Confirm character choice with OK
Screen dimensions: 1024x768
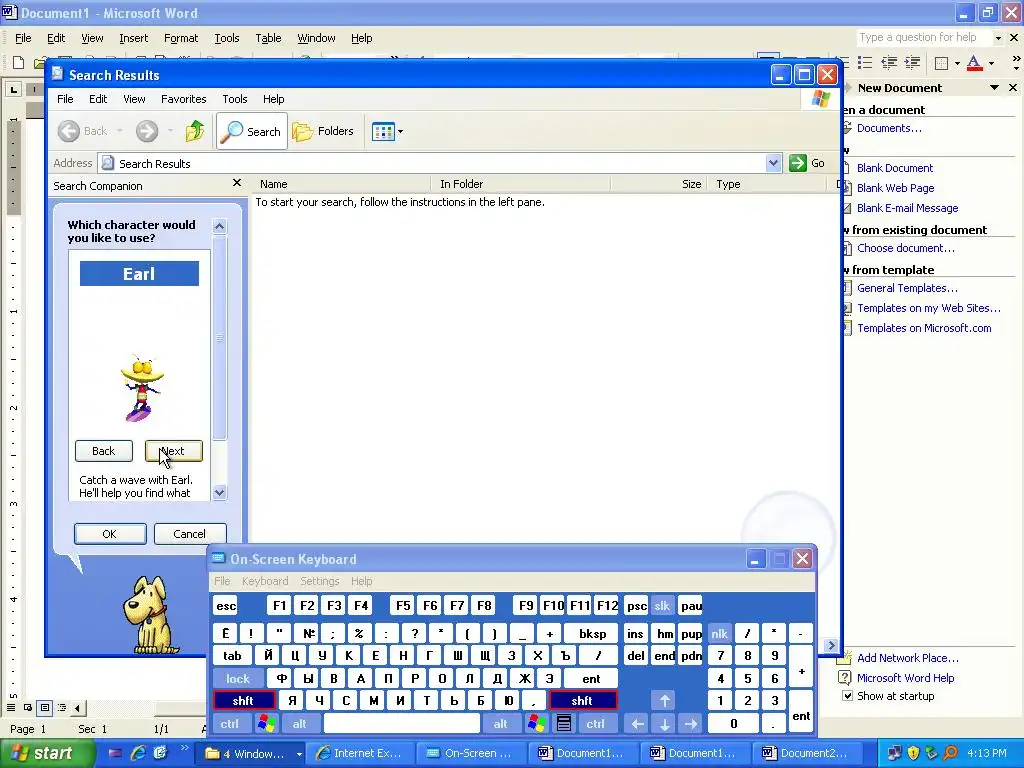pos(110,534)
